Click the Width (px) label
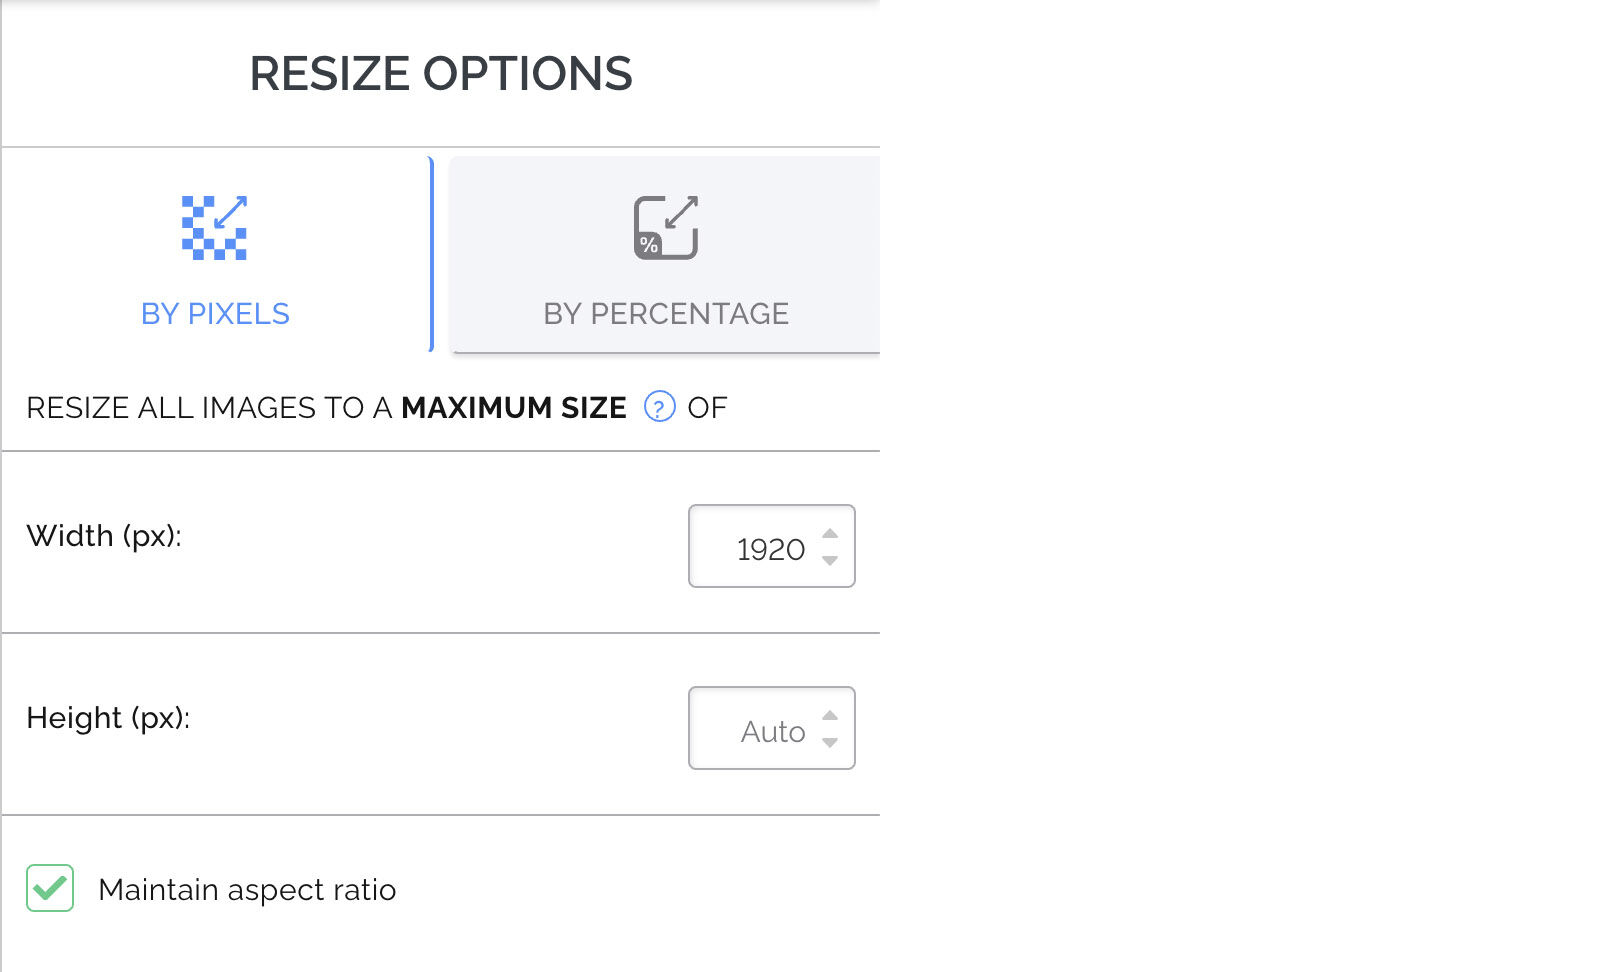 104,536
